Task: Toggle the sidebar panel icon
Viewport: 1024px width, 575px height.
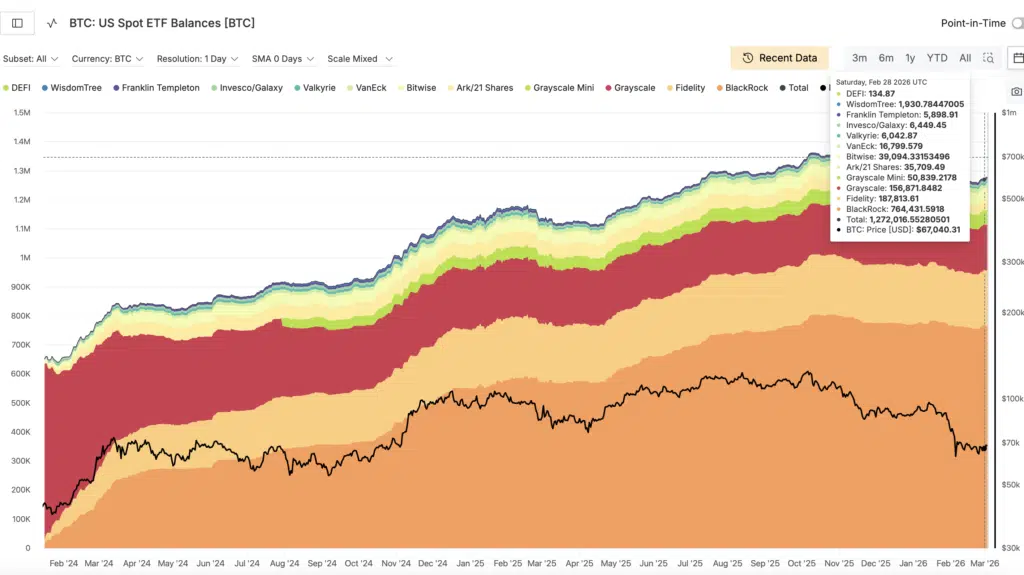Action: [x=17, y=23]
